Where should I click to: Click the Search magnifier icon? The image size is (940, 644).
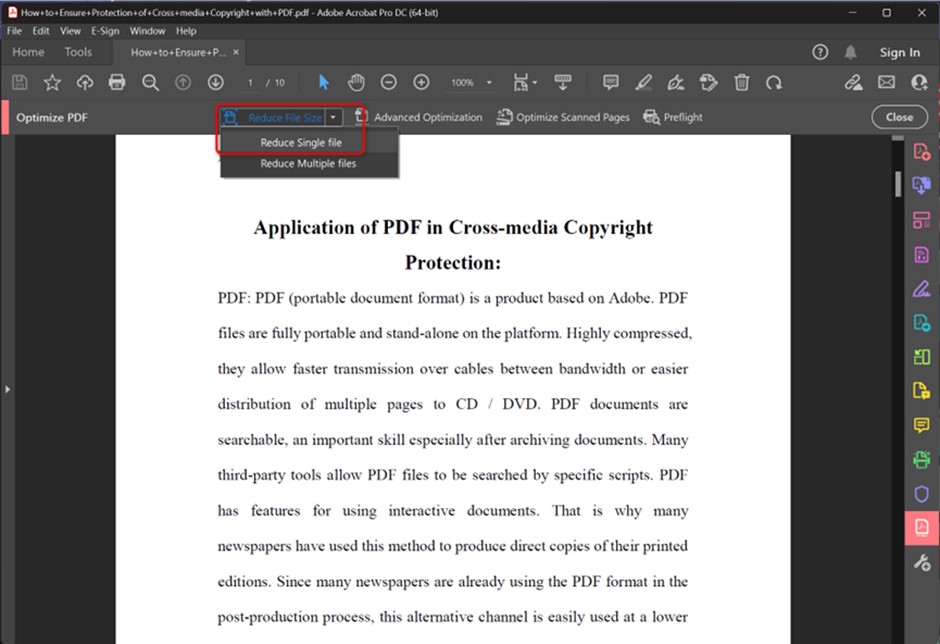click(150, 82)
